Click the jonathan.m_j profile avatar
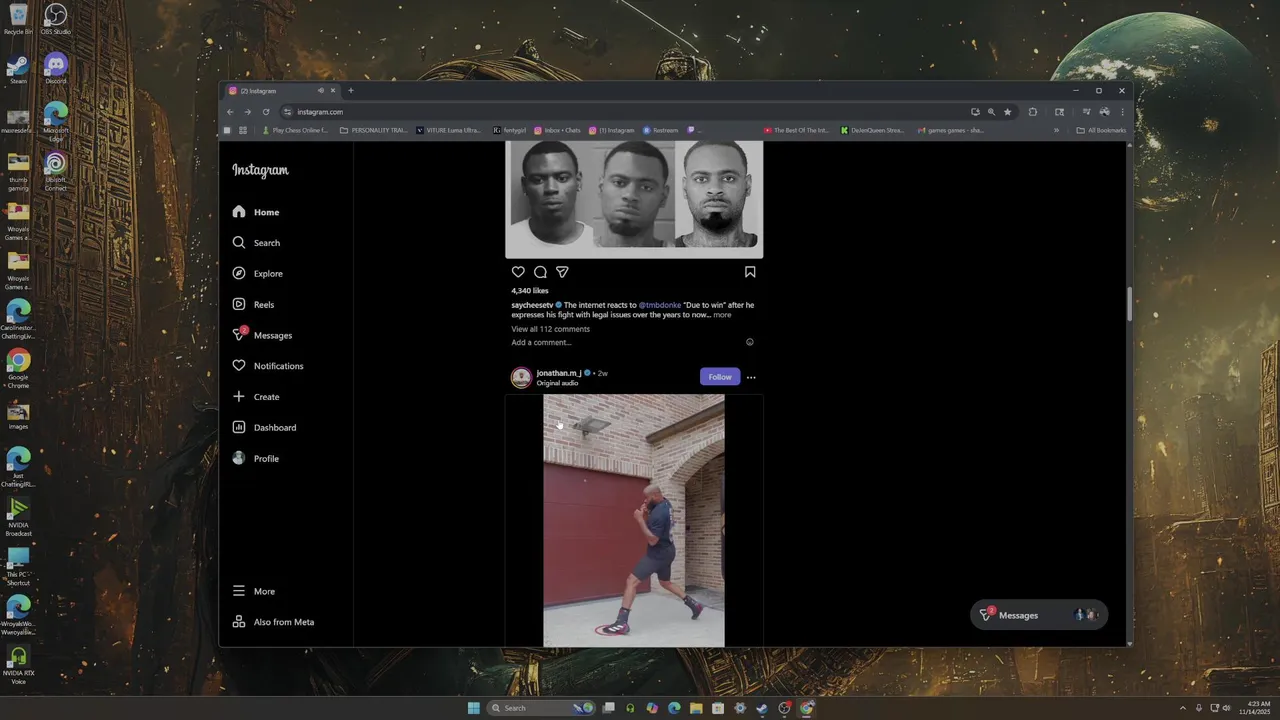 (521, 377)
